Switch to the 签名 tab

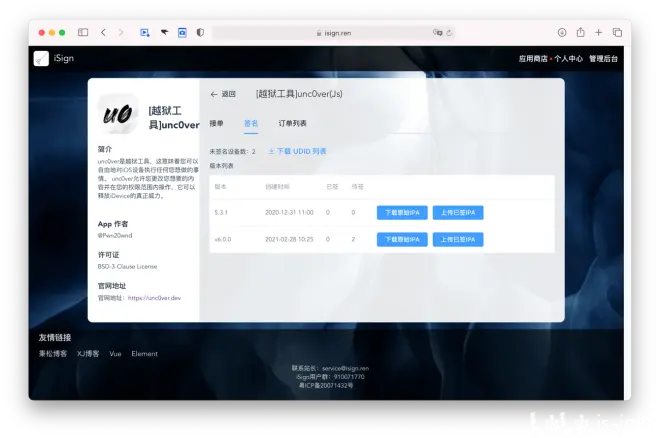click(x=251, y=123)
